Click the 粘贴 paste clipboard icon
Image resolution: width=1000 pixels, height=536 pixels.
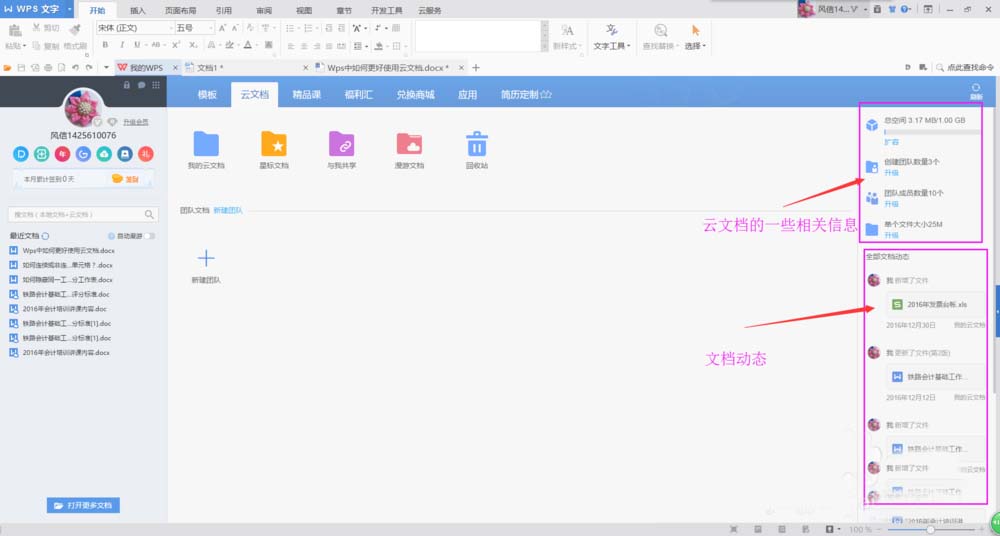point(15,29)
